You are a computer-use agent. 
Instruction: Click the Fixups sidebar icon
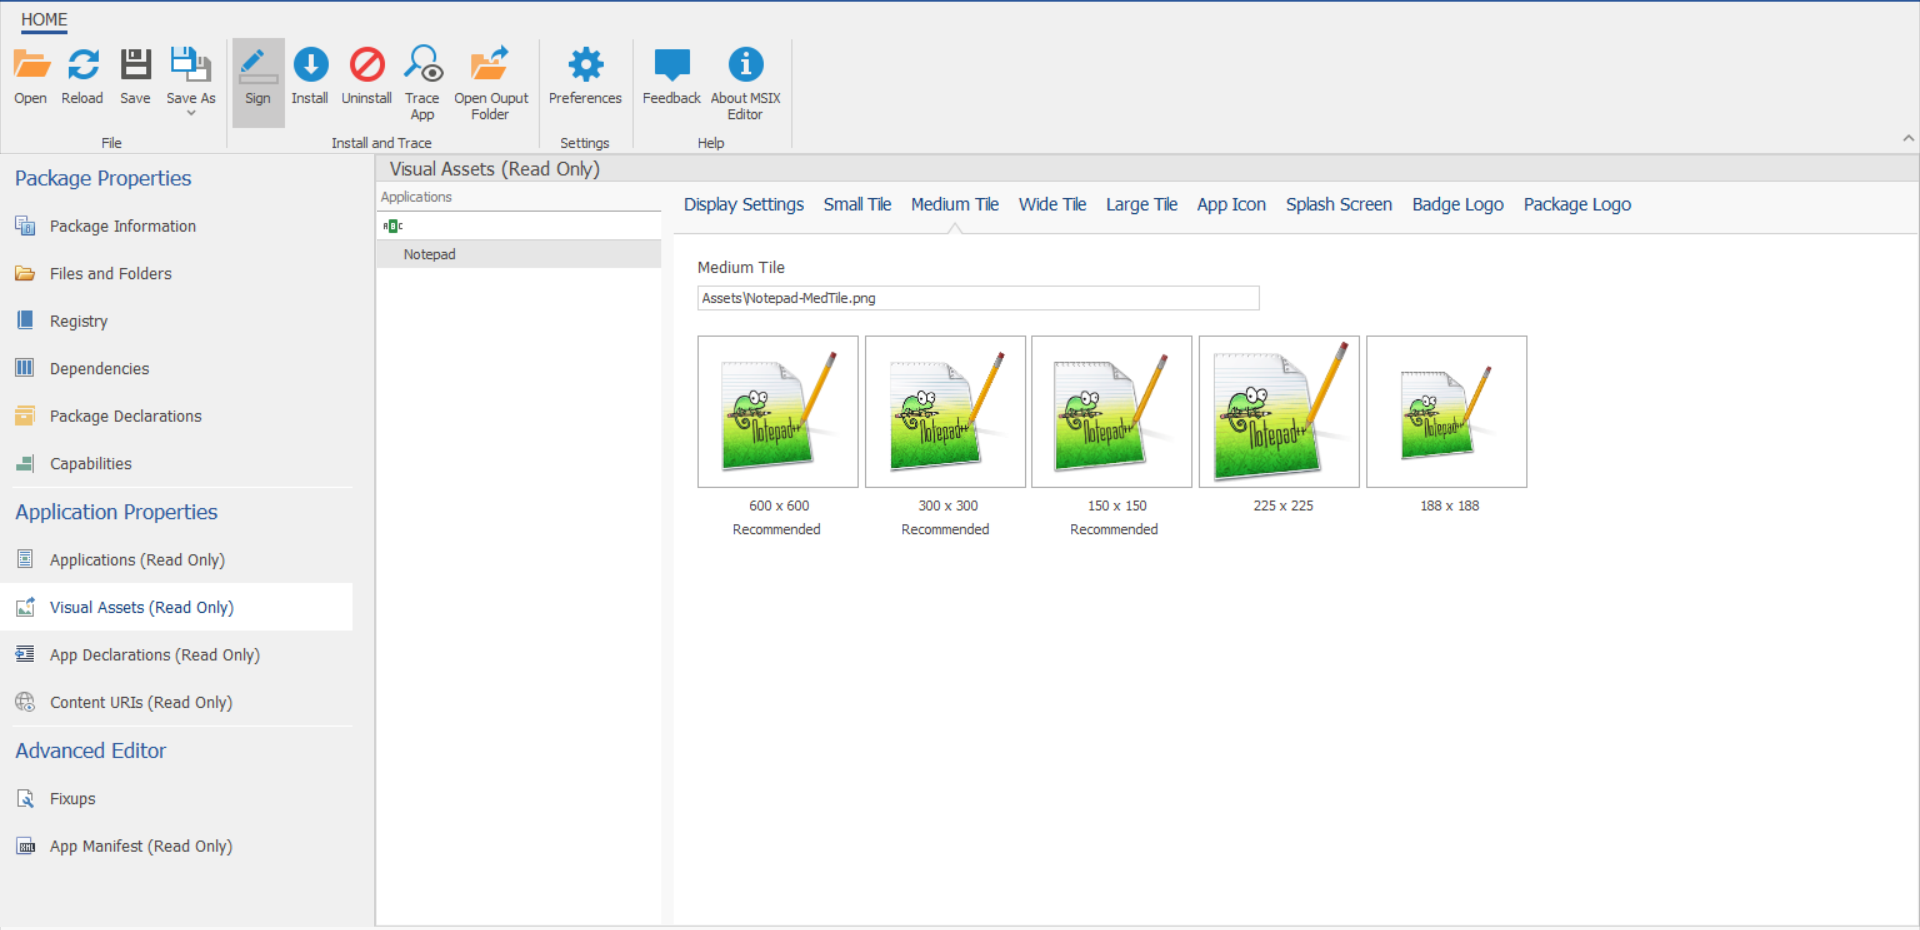(25, 798)
